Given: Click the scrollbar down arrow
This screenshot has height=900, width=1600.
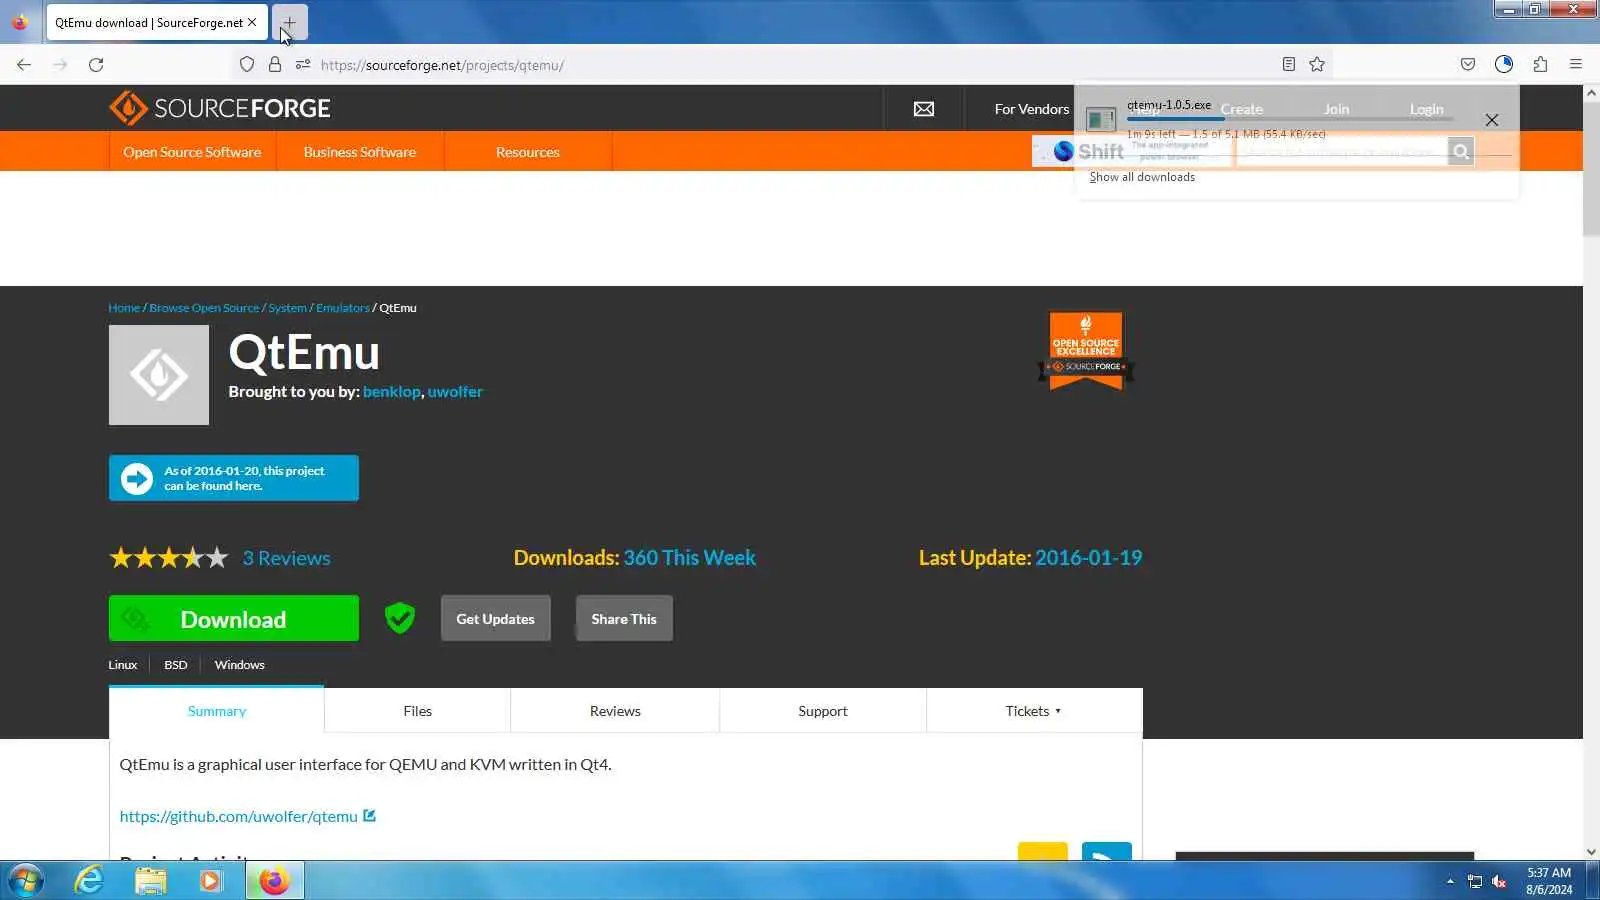Looking at the screenshot, I should pos(1591,852).
